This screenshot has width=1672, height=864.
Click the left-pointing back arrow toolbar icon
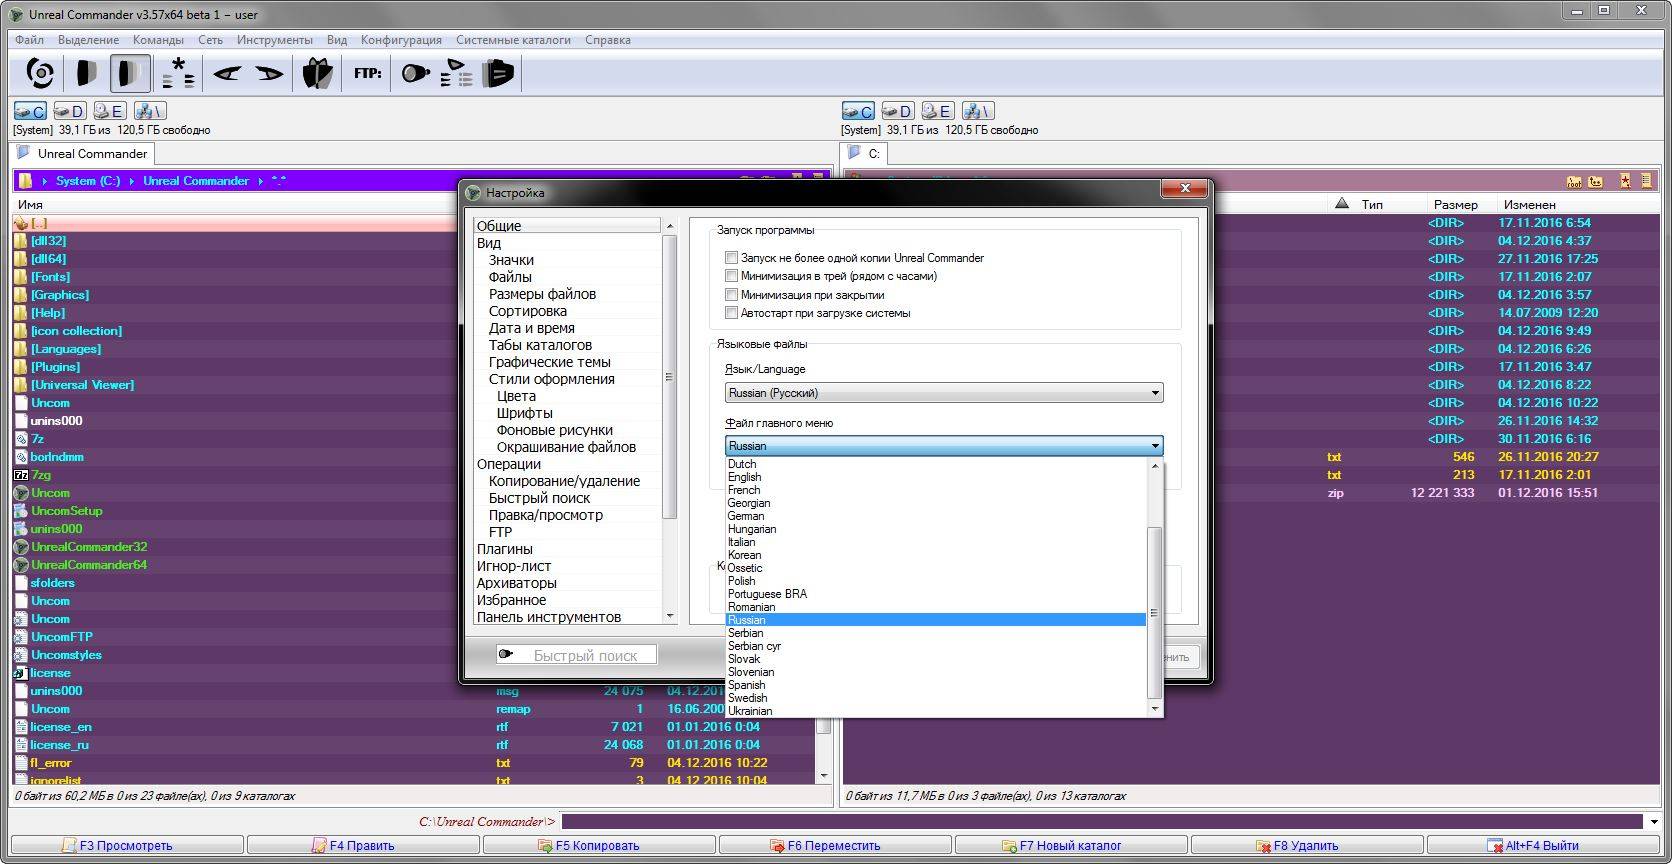[x=227, y=73]
